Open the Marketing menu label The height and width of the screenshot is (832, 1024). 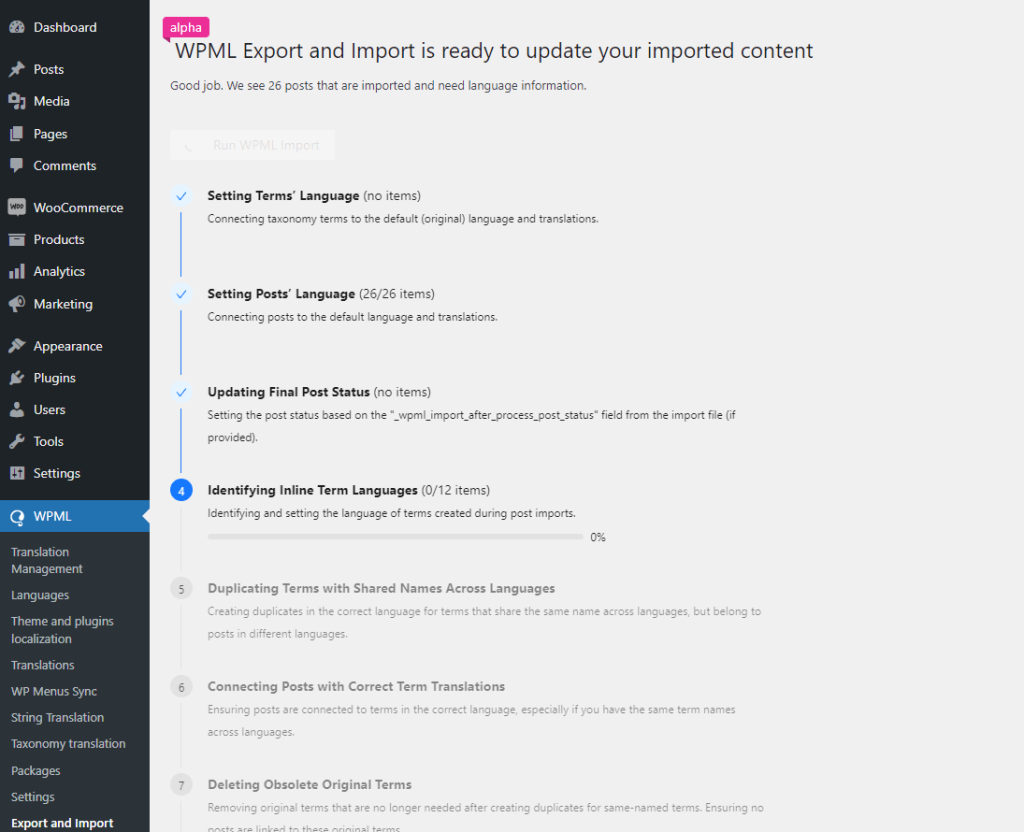pyautogui.click(x=63, y=304)
